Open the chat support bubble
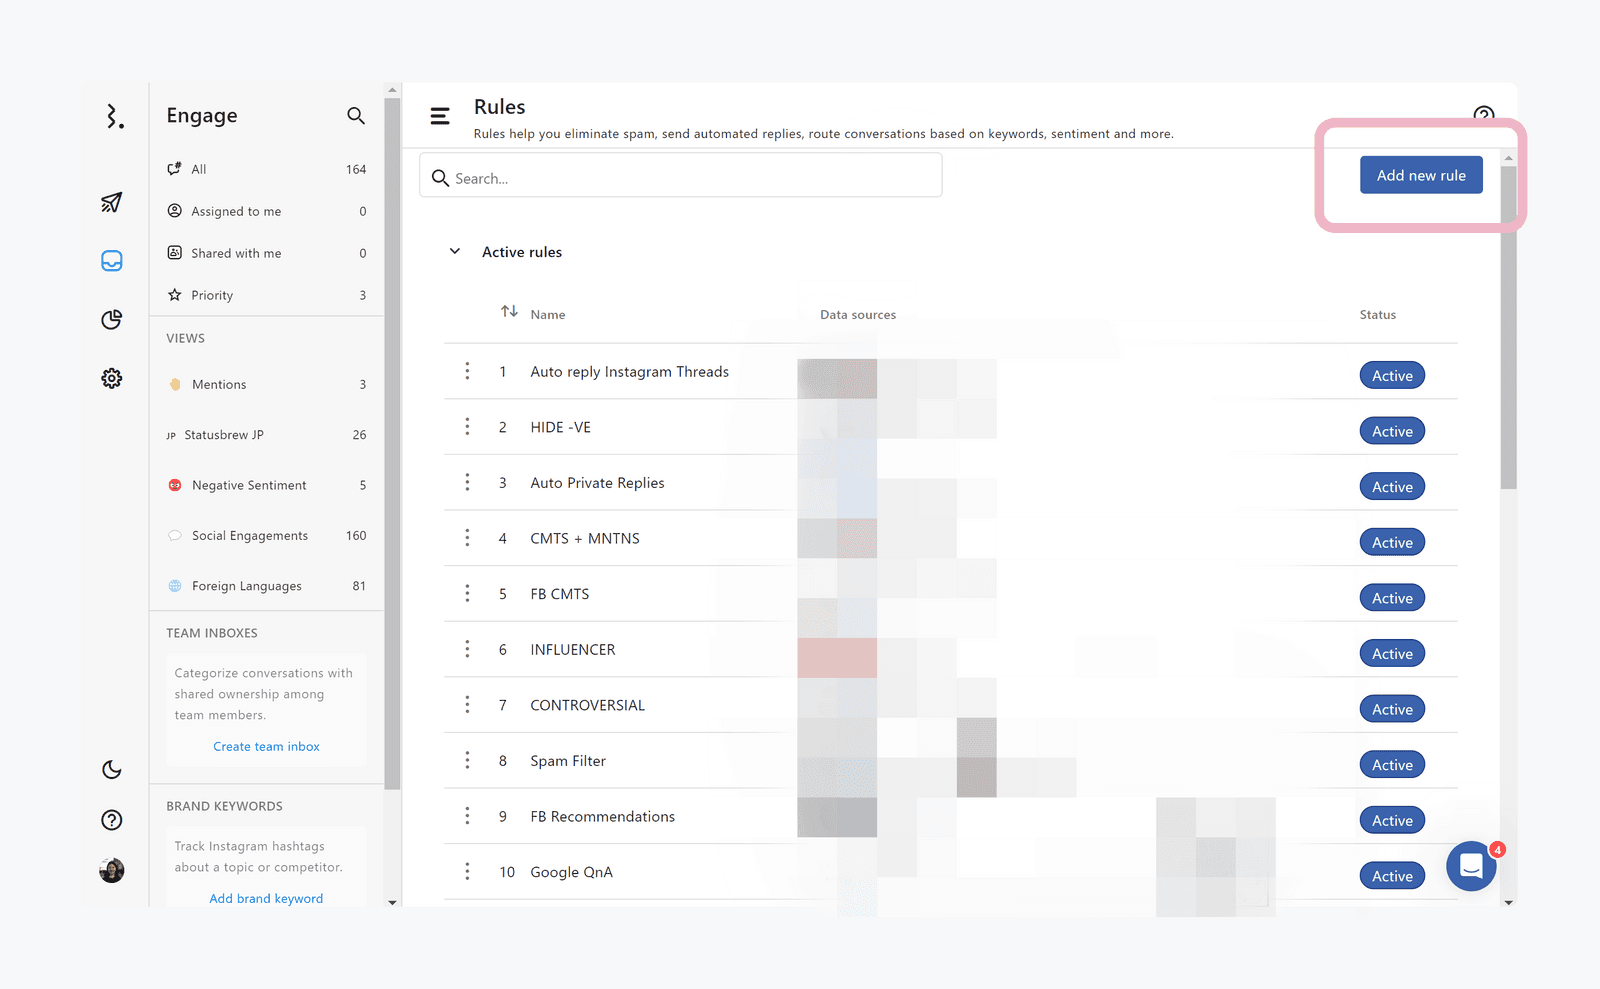 (1471, 866)
